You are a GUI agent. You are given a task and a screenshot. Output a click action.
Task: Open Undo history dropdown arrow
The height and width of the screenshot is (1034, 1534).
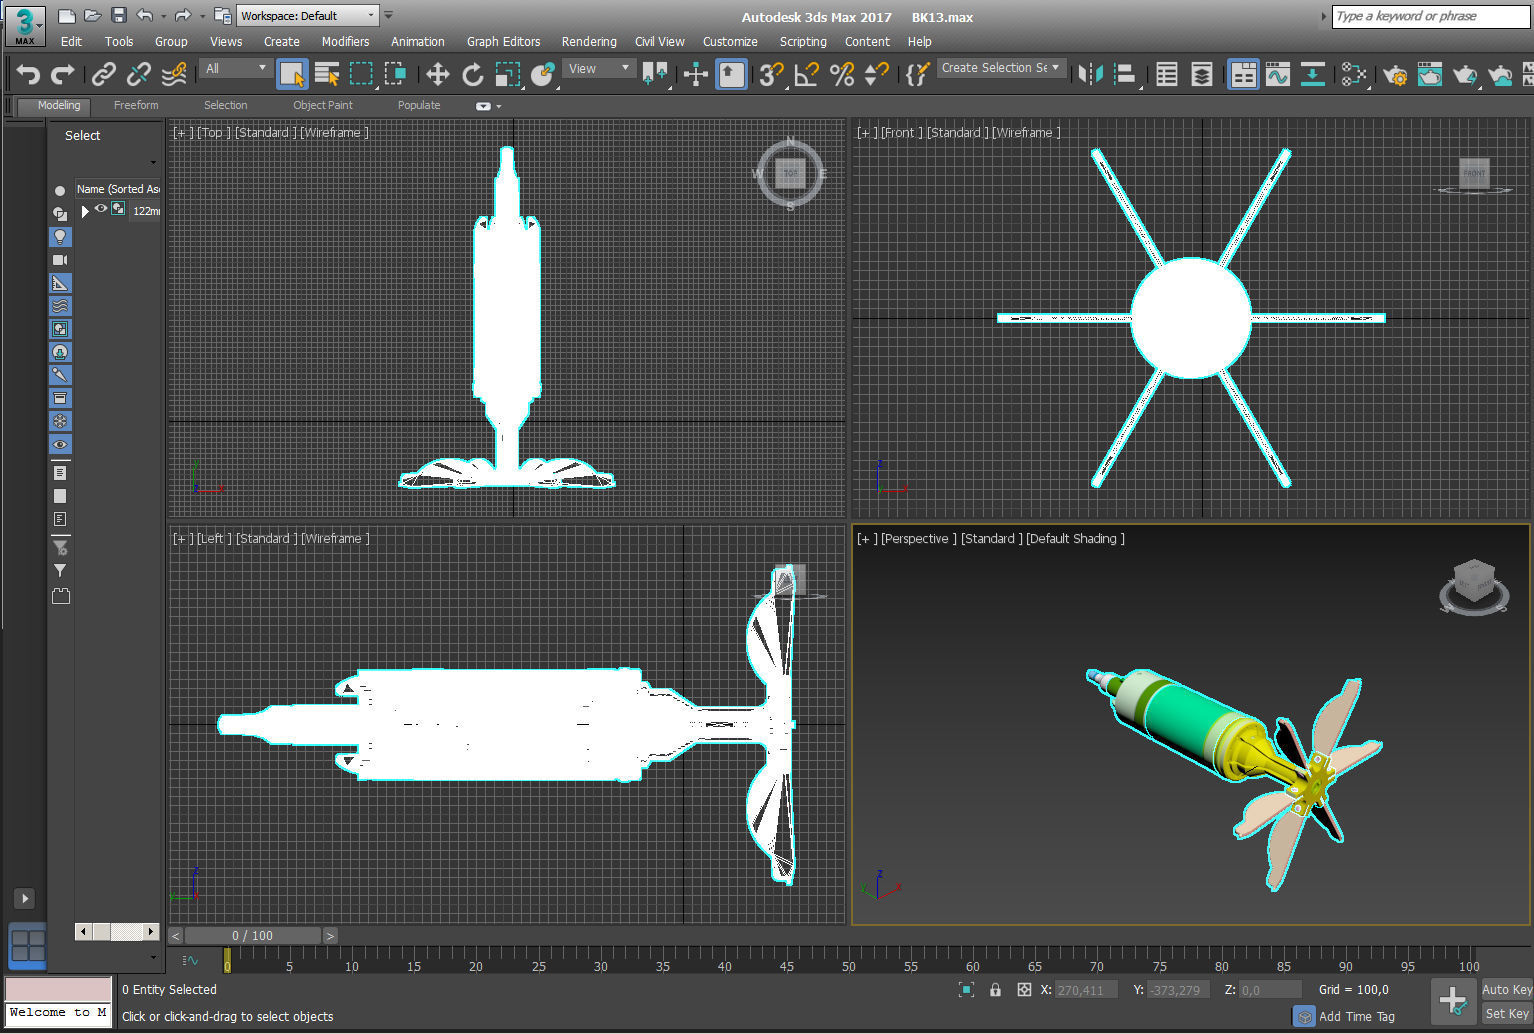click(164, 16)
